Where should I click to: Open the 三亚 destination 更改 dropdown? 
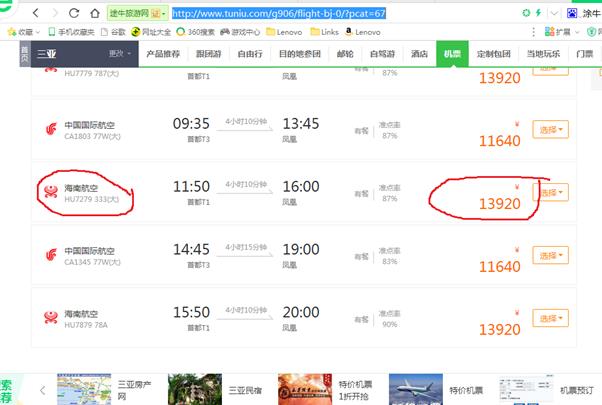pos(120,54)
